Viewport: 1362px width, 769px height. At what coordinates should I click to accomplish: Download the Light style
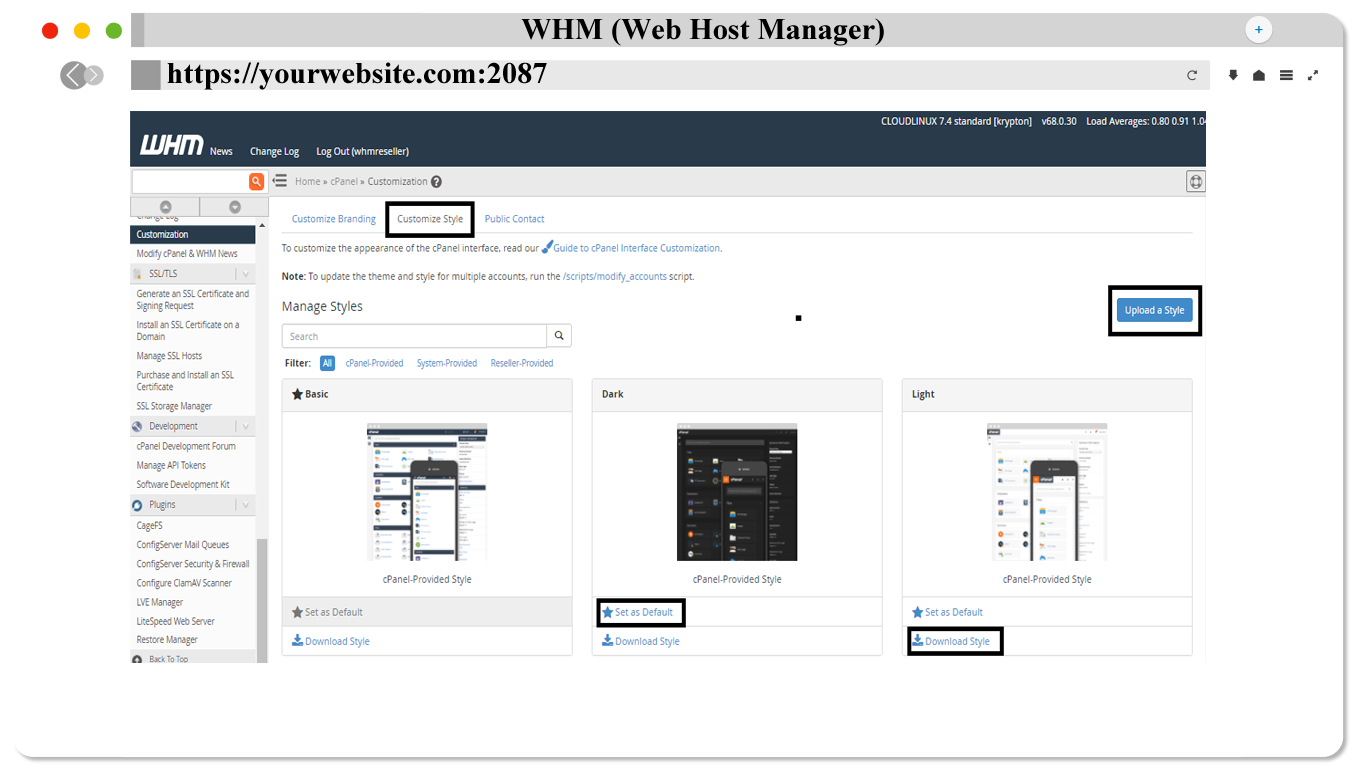[x=951, y=641]
